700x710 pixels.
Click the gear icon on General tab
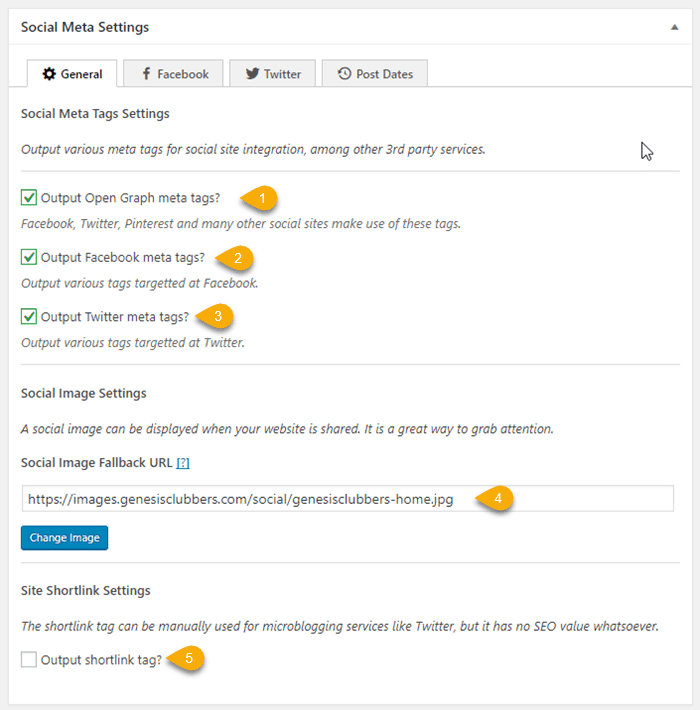pyautogui.click(x=48, y=74)
